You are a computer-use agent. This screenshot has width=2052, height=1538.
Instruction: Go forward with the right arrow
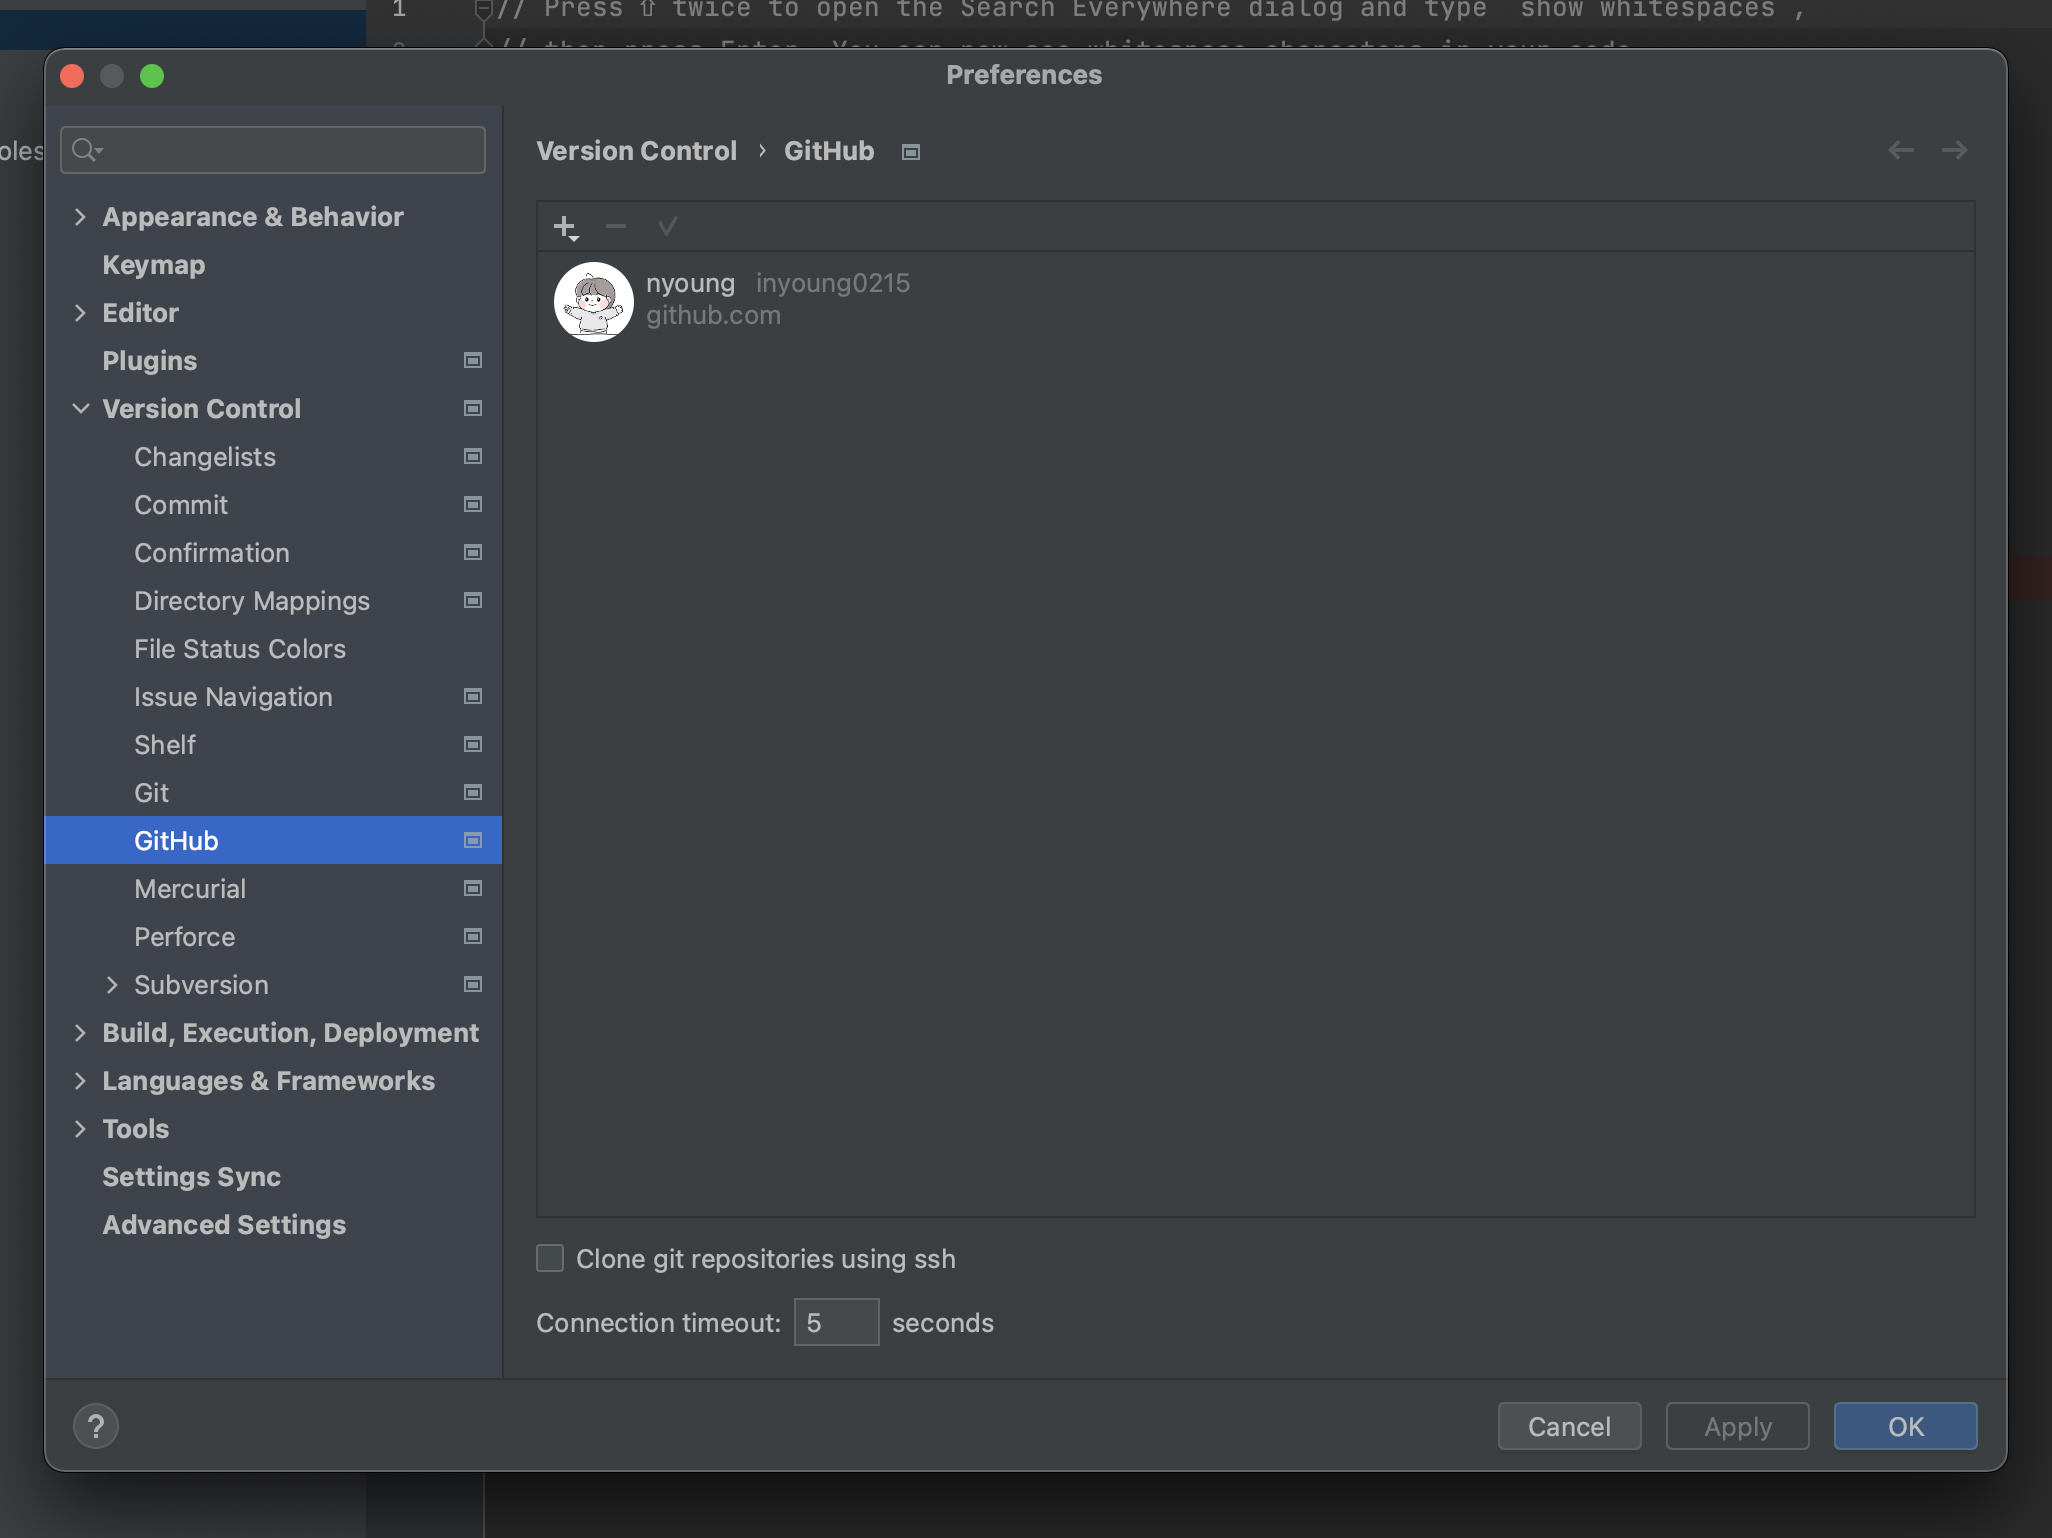tap(1955, 150)
